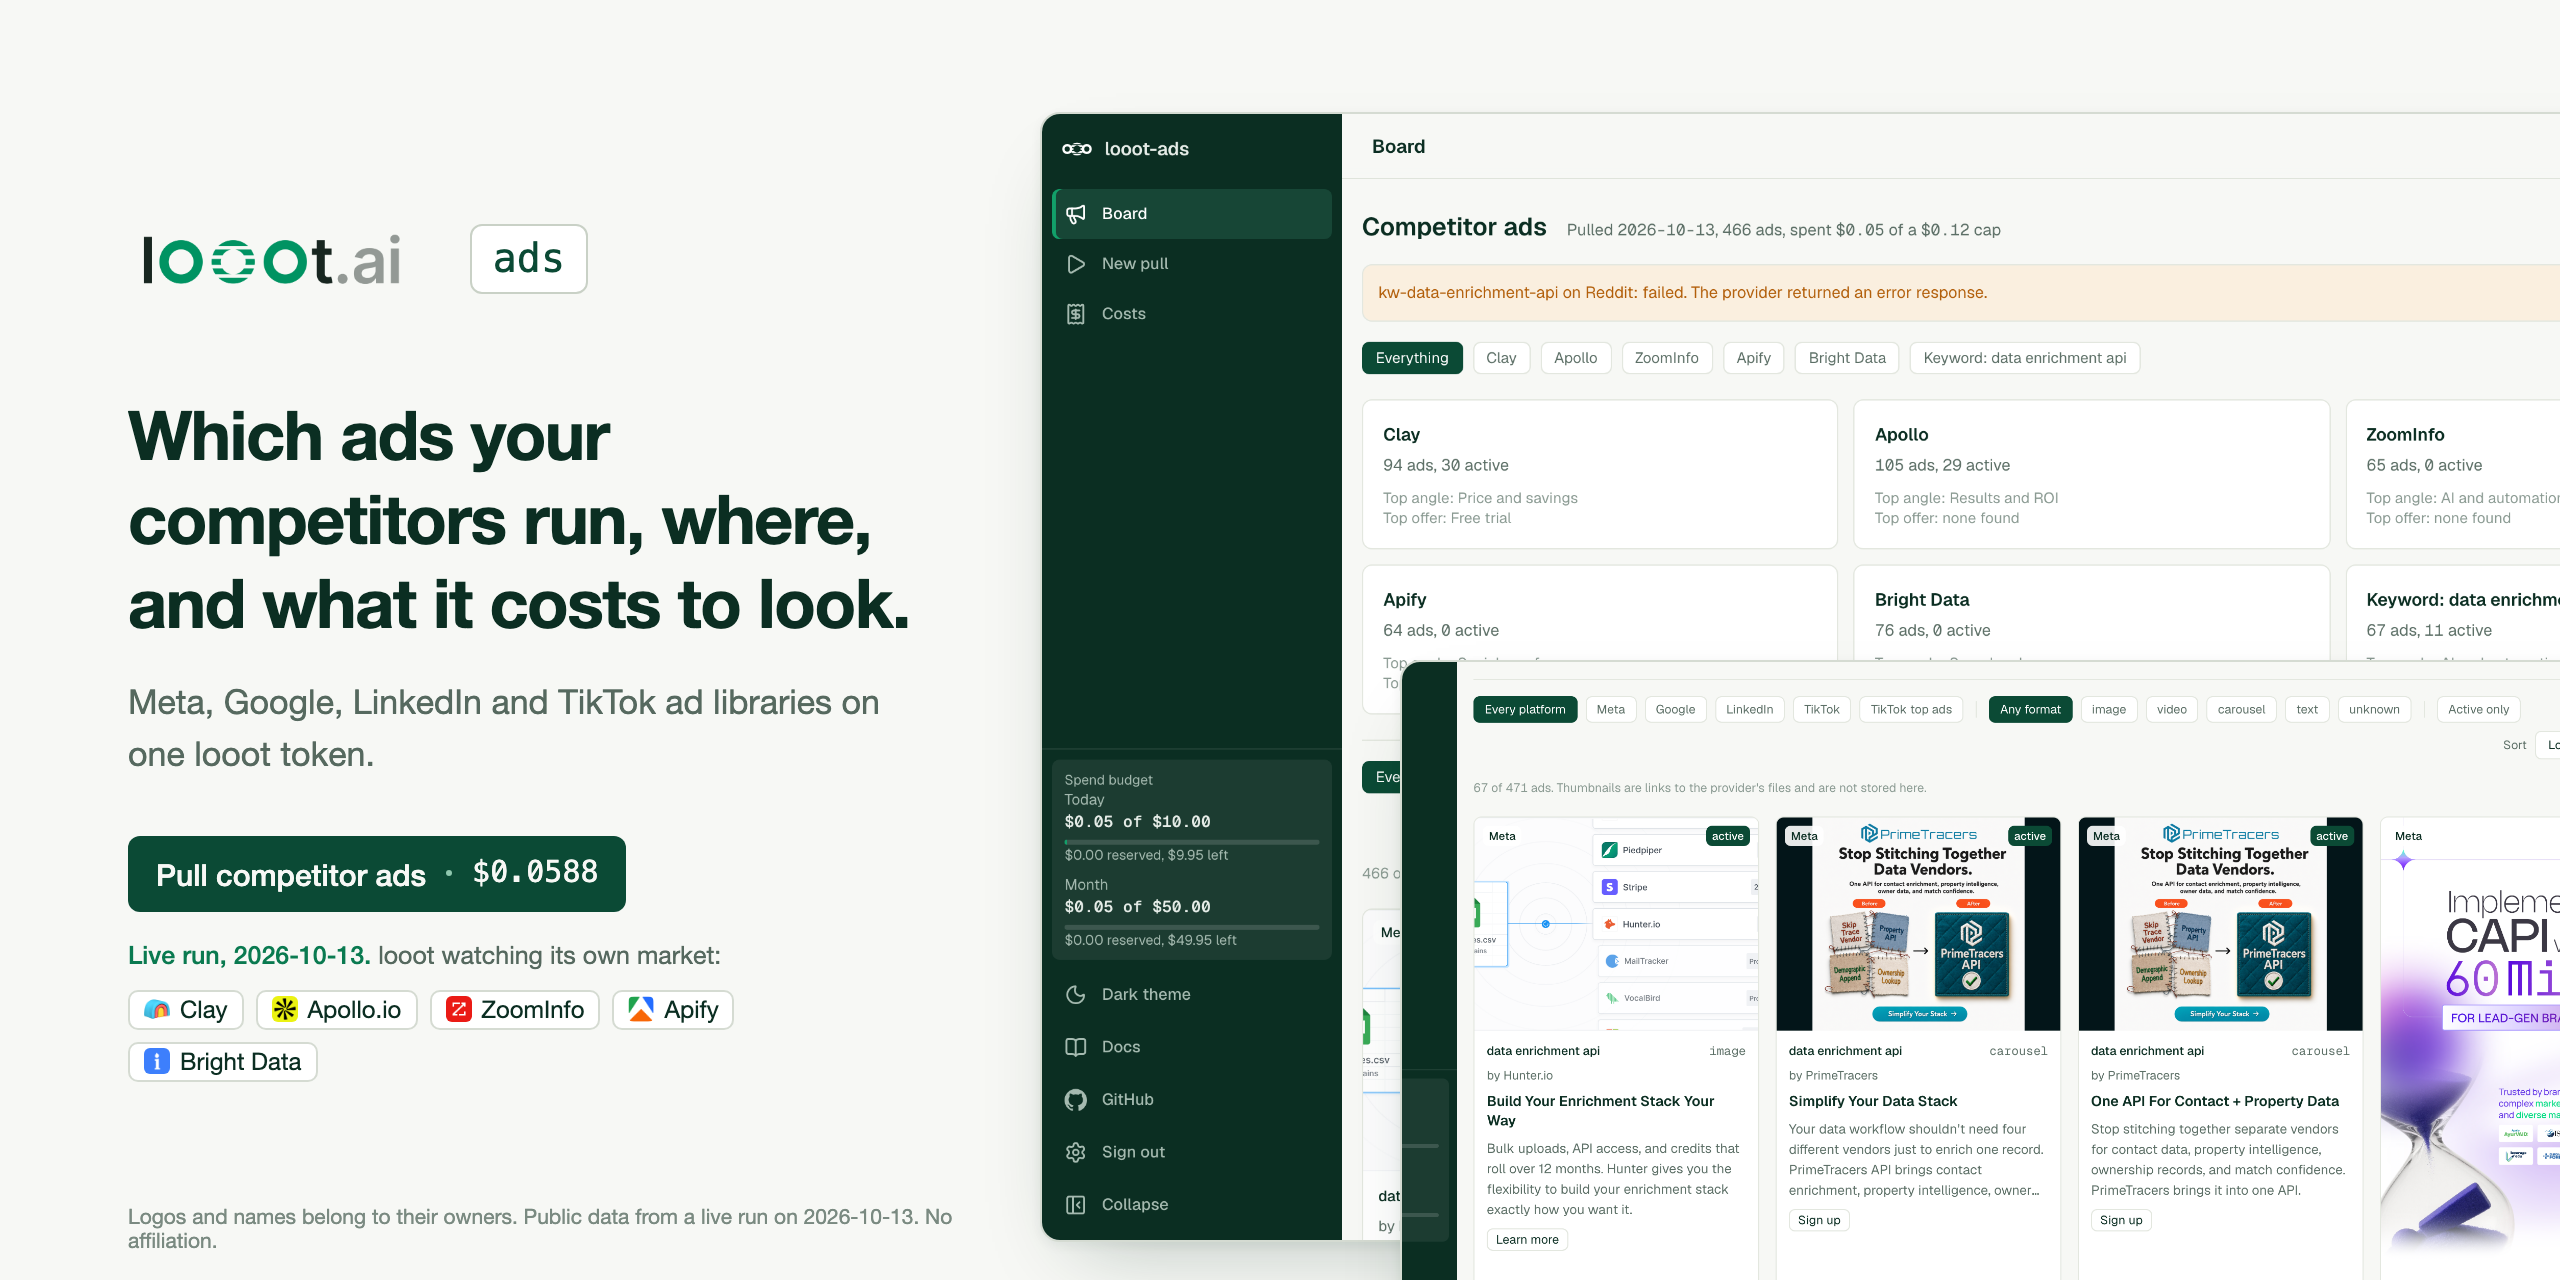Open the Apollo summary card
The height and width of the screenshot is (1280, 2560).
(2092, 474)
